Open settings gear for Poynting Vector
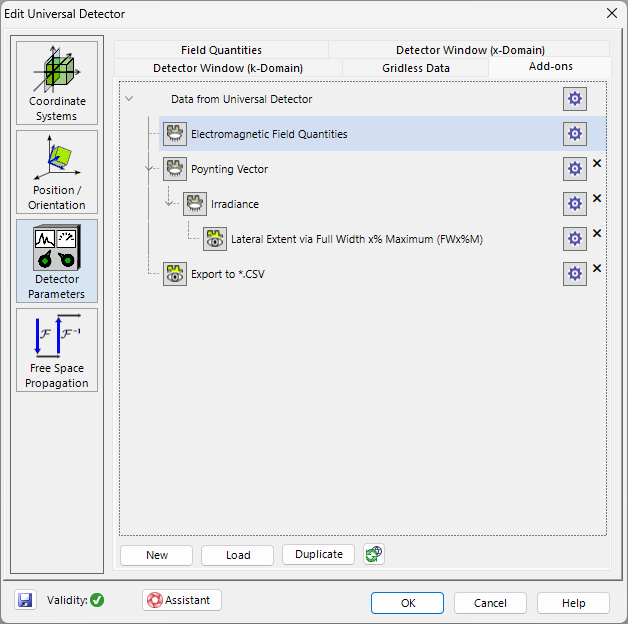The image size is (628, 624). coord(575,169)
